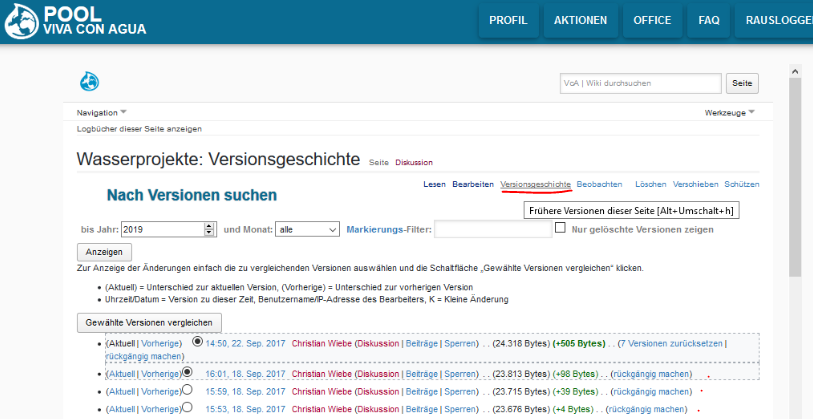Click the Anzeigen button
The width and height of the screenshot is (813, 419).
[x=104, y=252]
